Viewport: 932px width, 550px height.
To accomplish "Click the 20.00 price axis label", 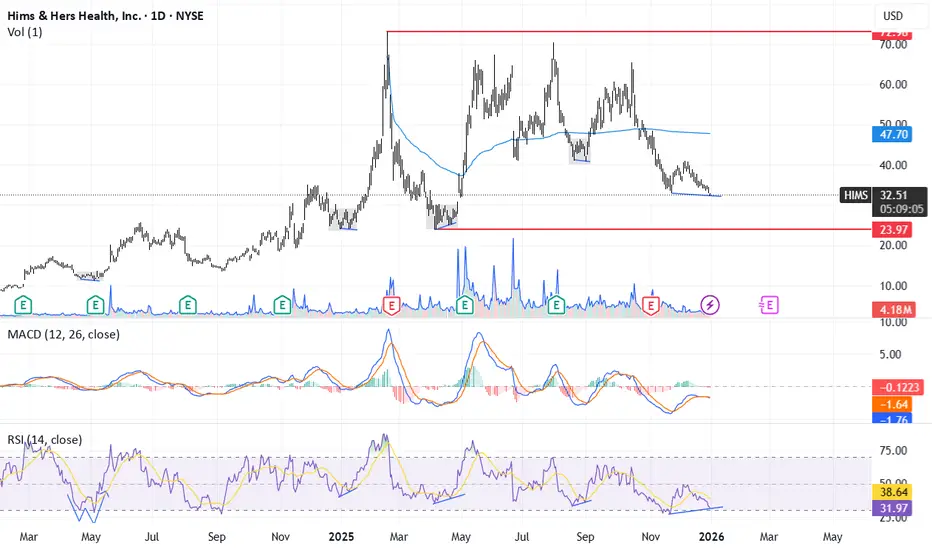I will click(893, 246).
